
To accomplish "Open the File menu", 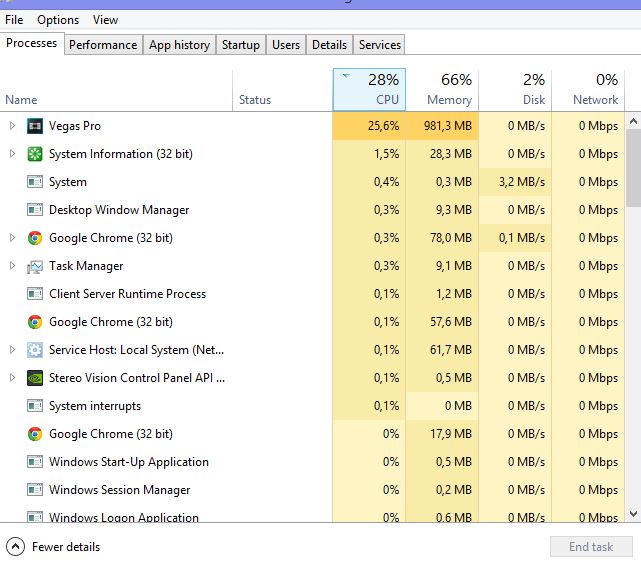I will [x=14, y=20].
